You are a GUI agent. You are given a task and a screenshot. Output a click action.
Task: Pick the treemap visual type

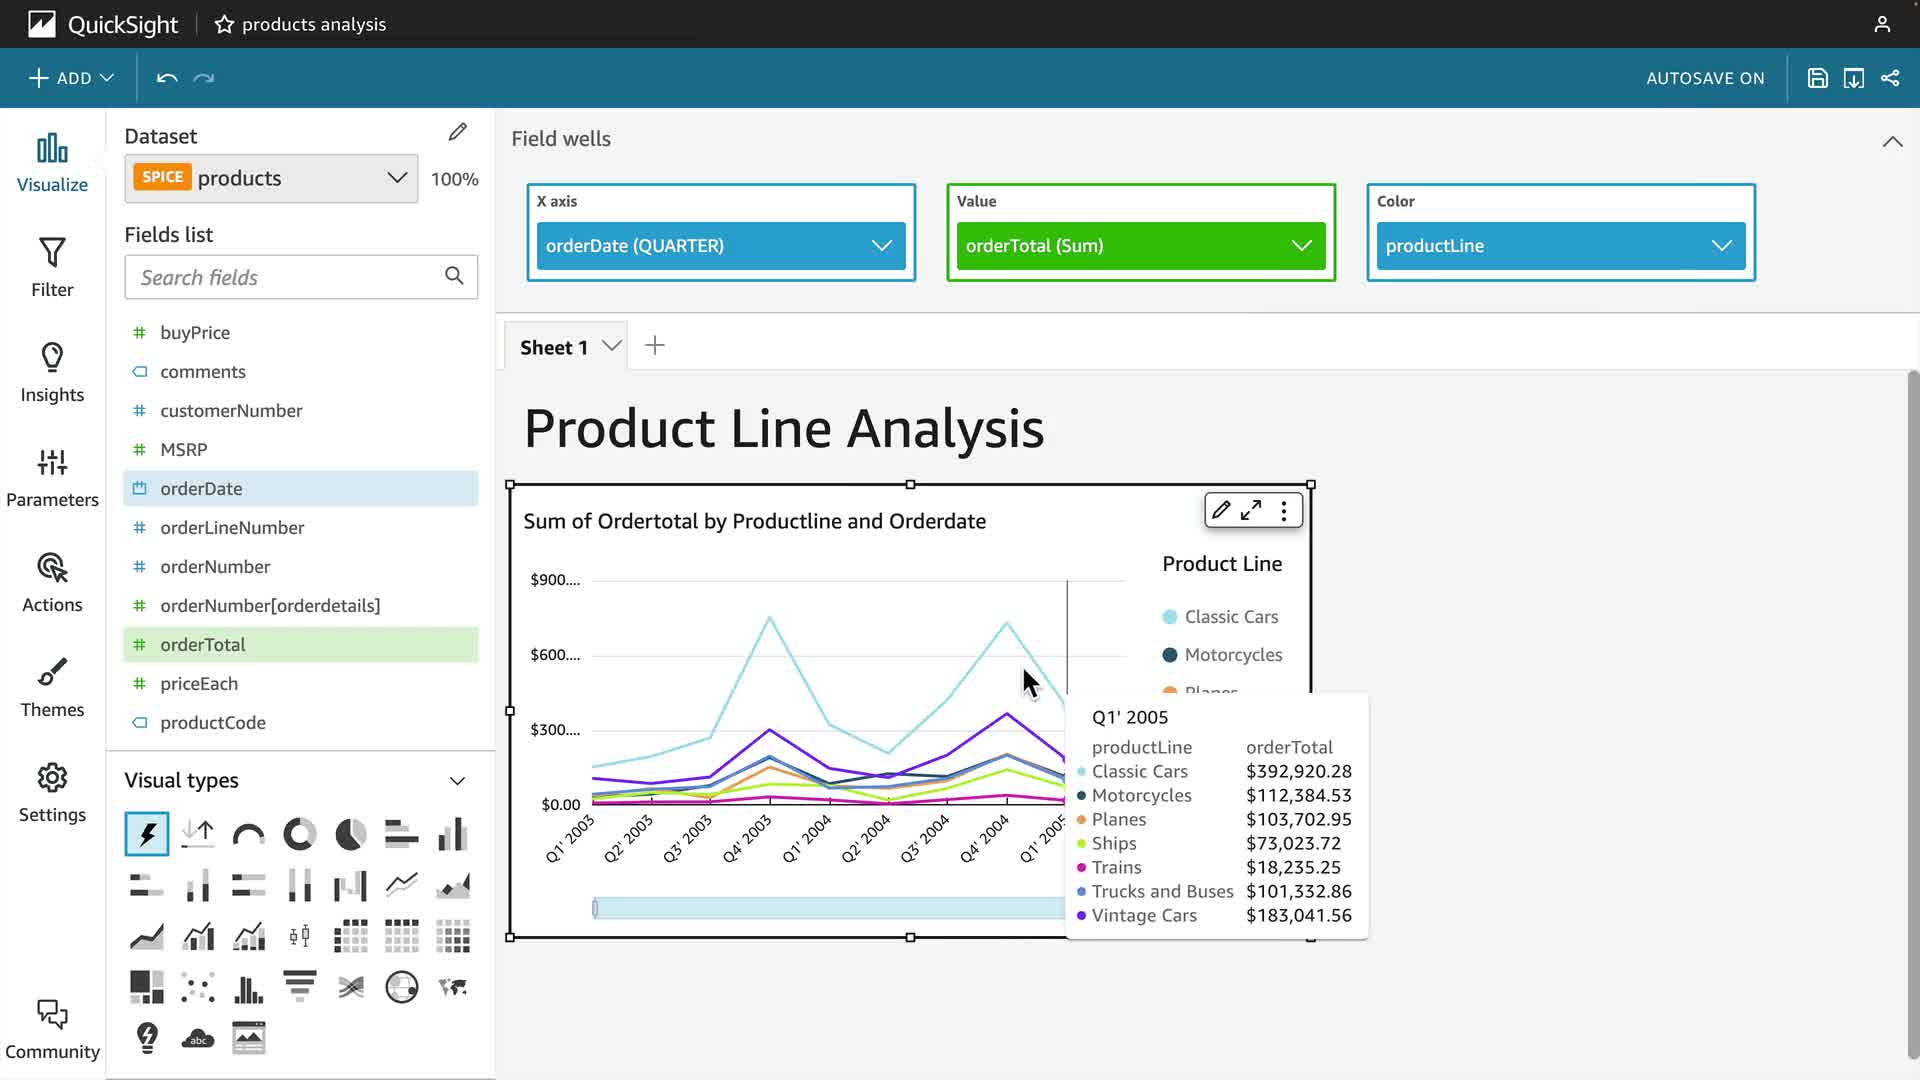click(x=147, y=987)
